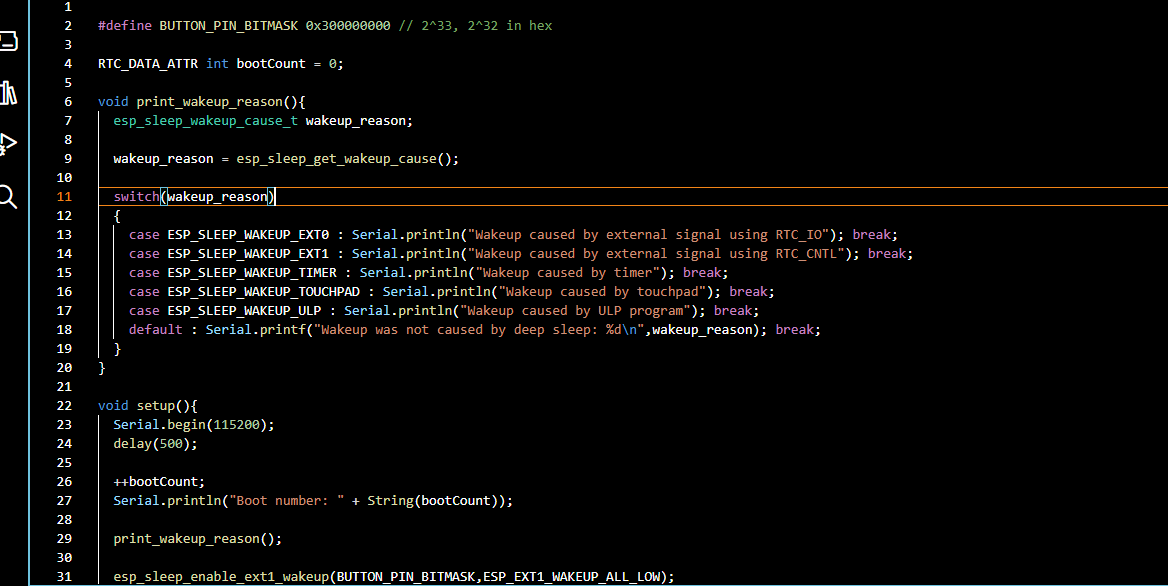Click line number 11 in the gutter

pos(65,197)
